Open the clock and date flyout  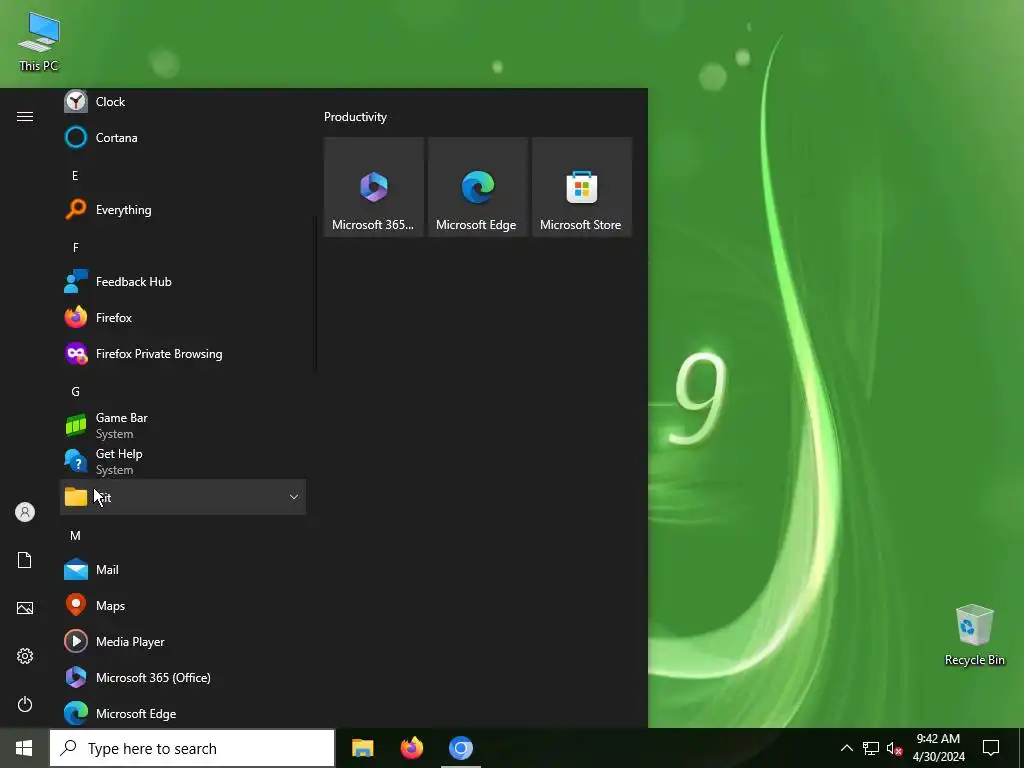coord(938,748)
